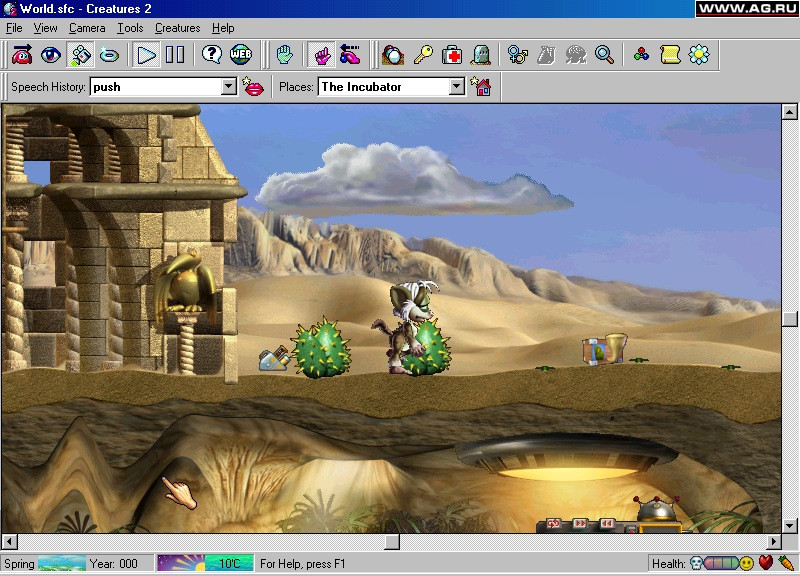Click the blue and yellow flower icon
800x576 pixels.
pyautogui.click(x=699, y=55)
